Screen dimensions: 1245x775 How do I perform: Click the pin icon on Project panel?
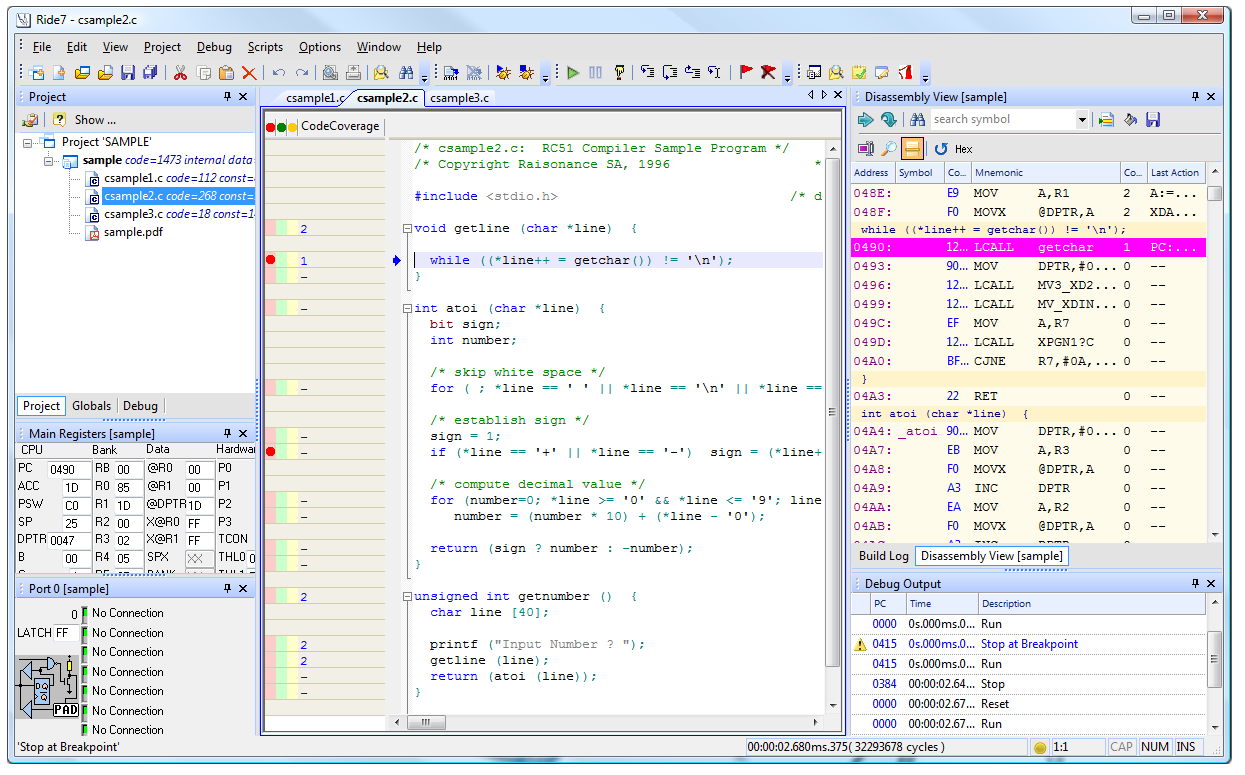(227, 97)
